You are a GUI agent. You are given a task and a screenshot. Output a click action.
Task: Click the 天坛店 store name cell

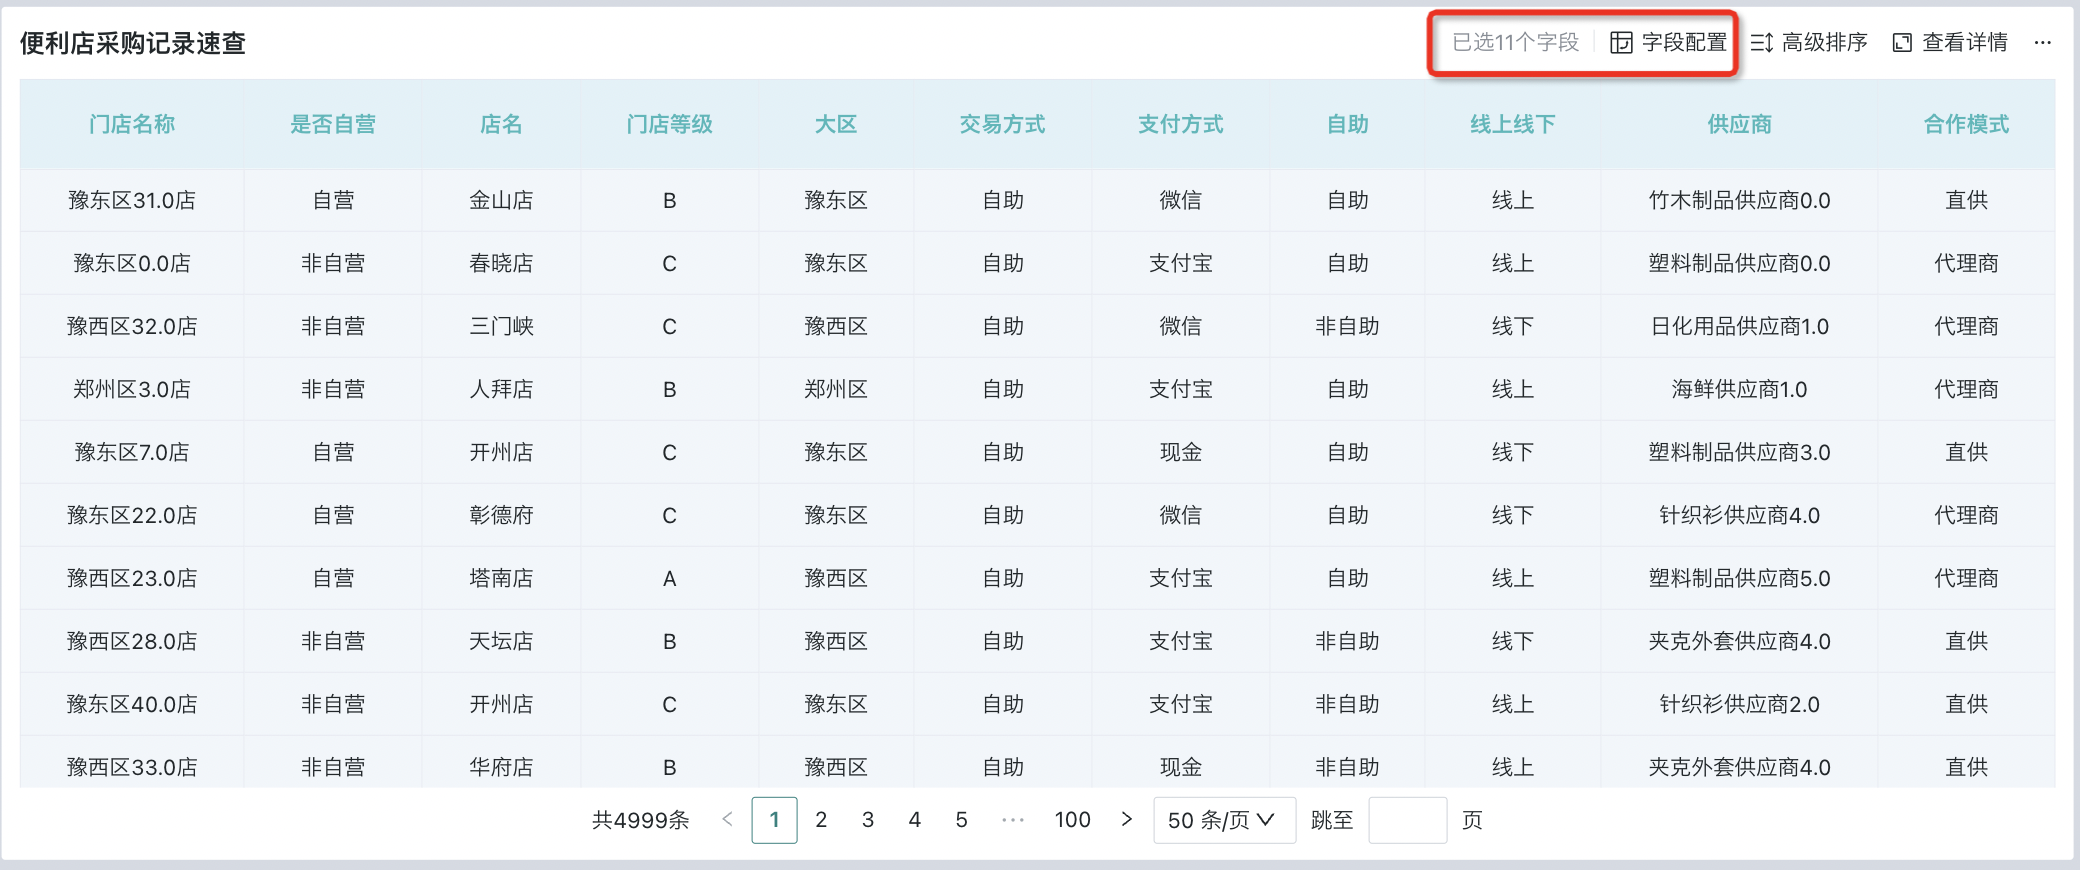(x=501, y=641)
